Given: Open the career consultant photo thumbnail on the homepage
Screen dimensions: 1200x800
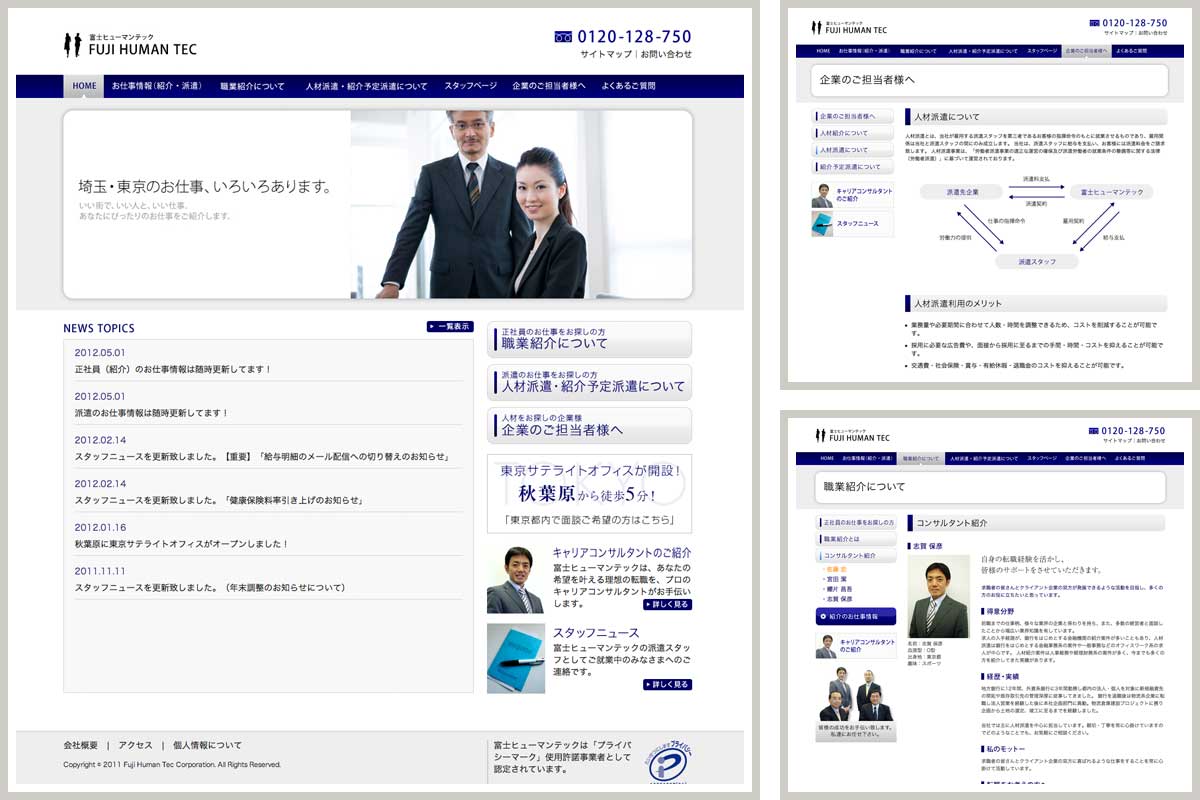Looking at the screenshot, I should pos(515,580).
